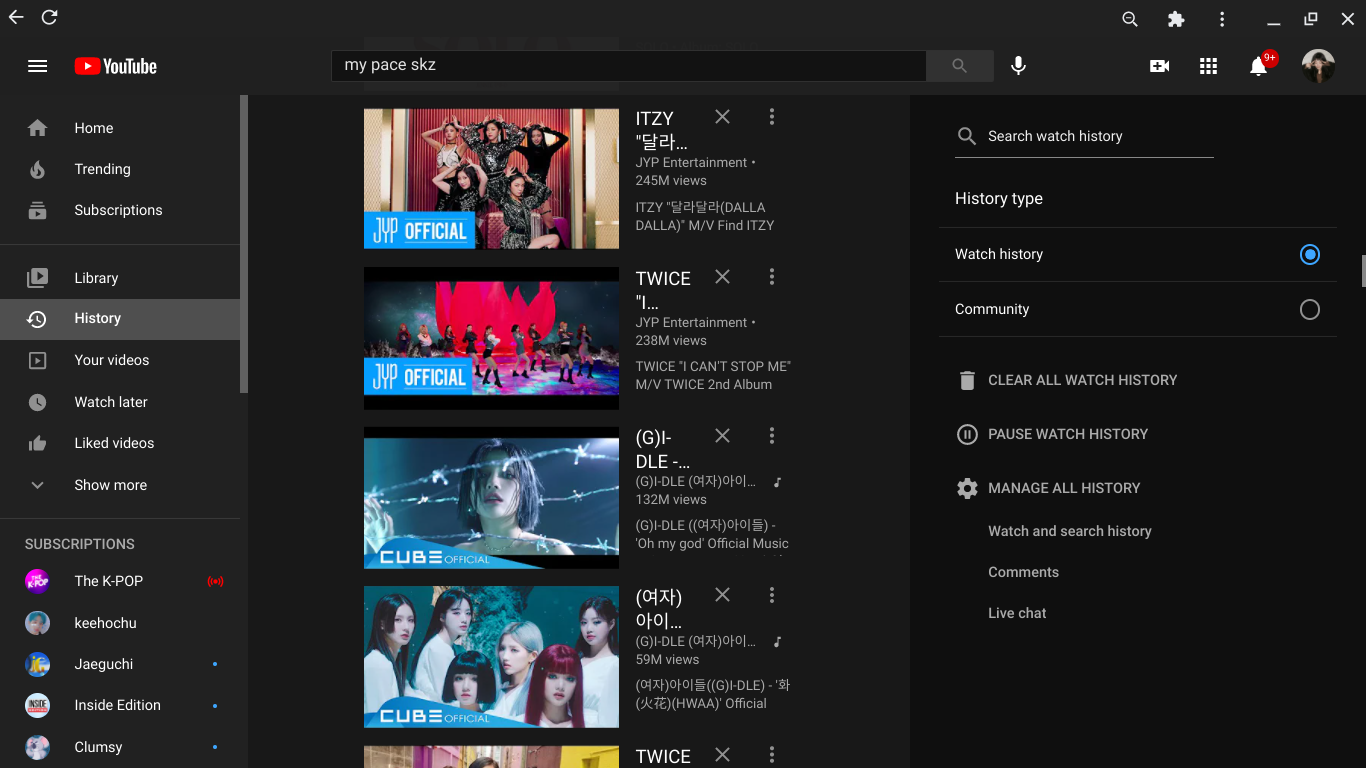Open the hamburger guide menu
The width and height of the screenshot is (1366, 768).
(37, 66)
